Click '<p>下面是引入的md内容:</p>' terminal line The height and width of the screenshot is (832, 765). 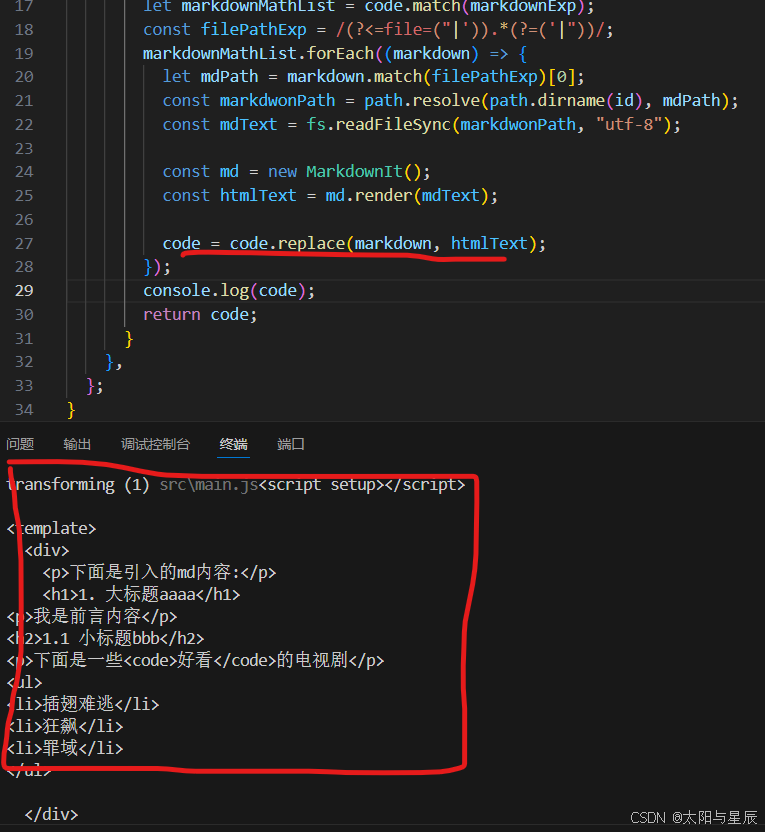(160, 573)
